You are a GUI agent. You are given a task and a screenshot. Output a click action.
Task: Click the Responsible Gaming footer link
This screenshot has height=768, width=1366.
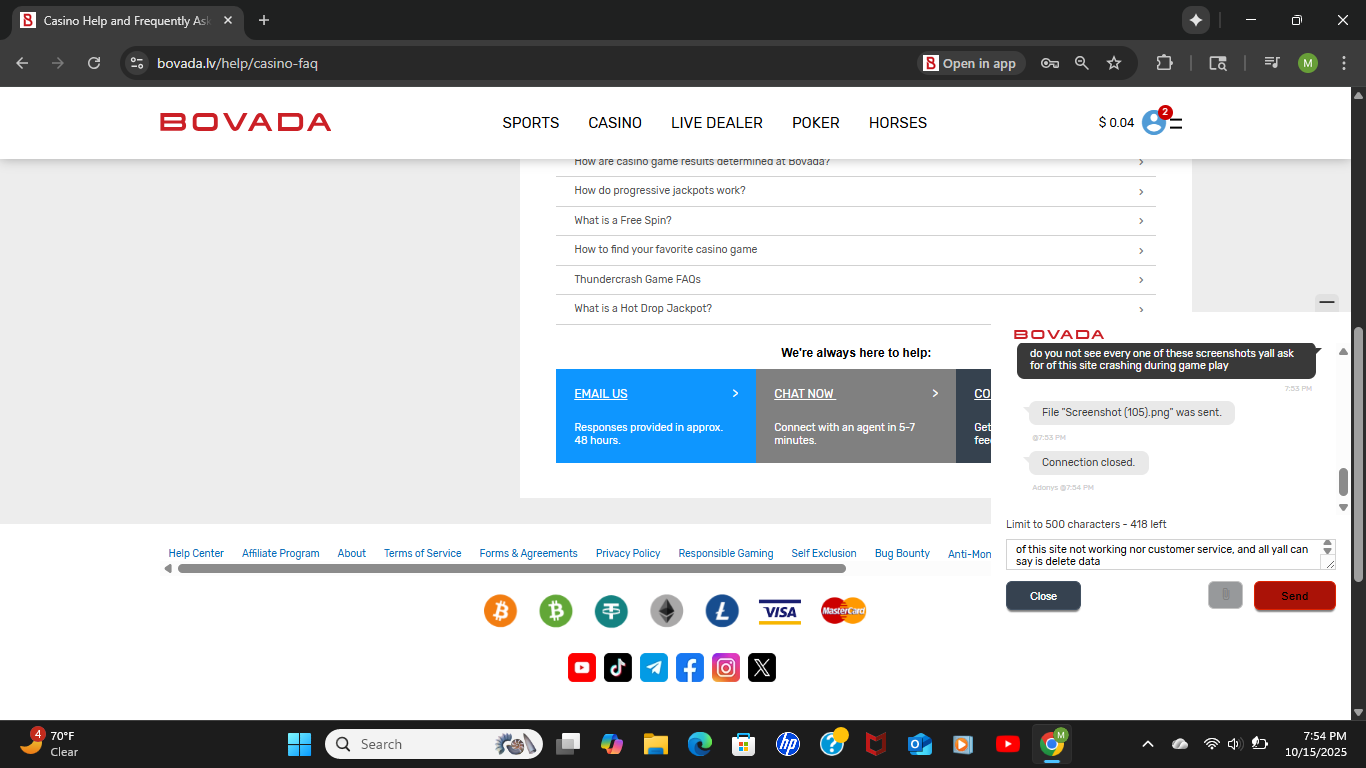pos(725,553)
